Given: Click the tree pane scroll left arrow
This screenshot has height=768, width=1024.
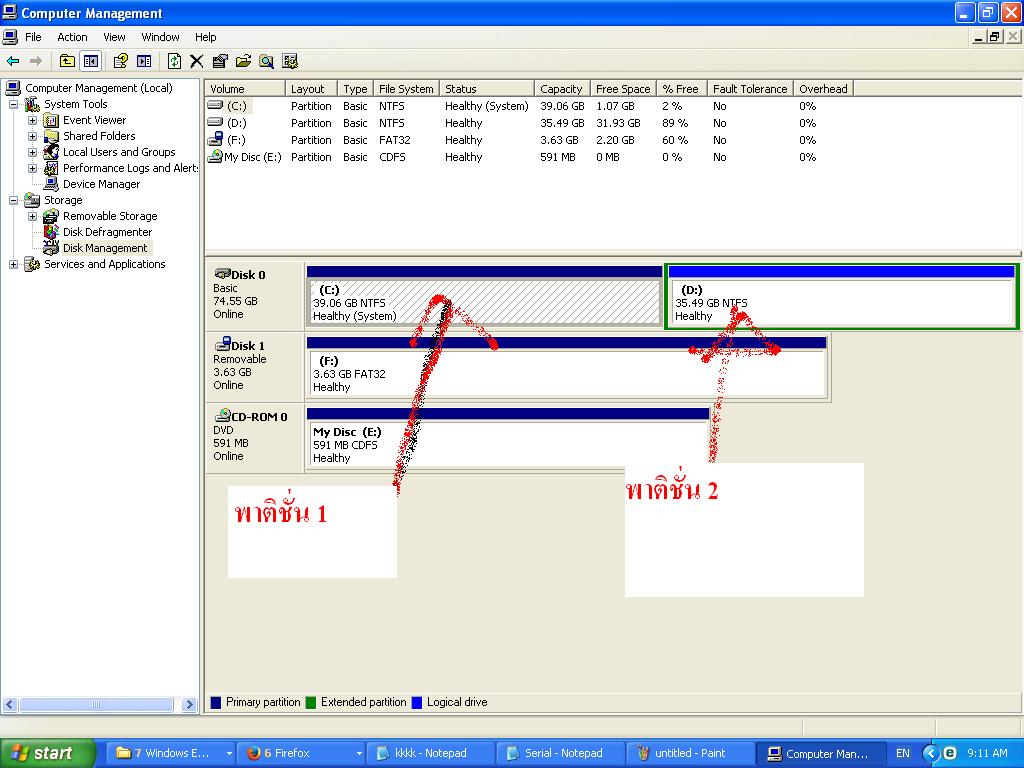Looking at the screenshot, I should (10, 705).
